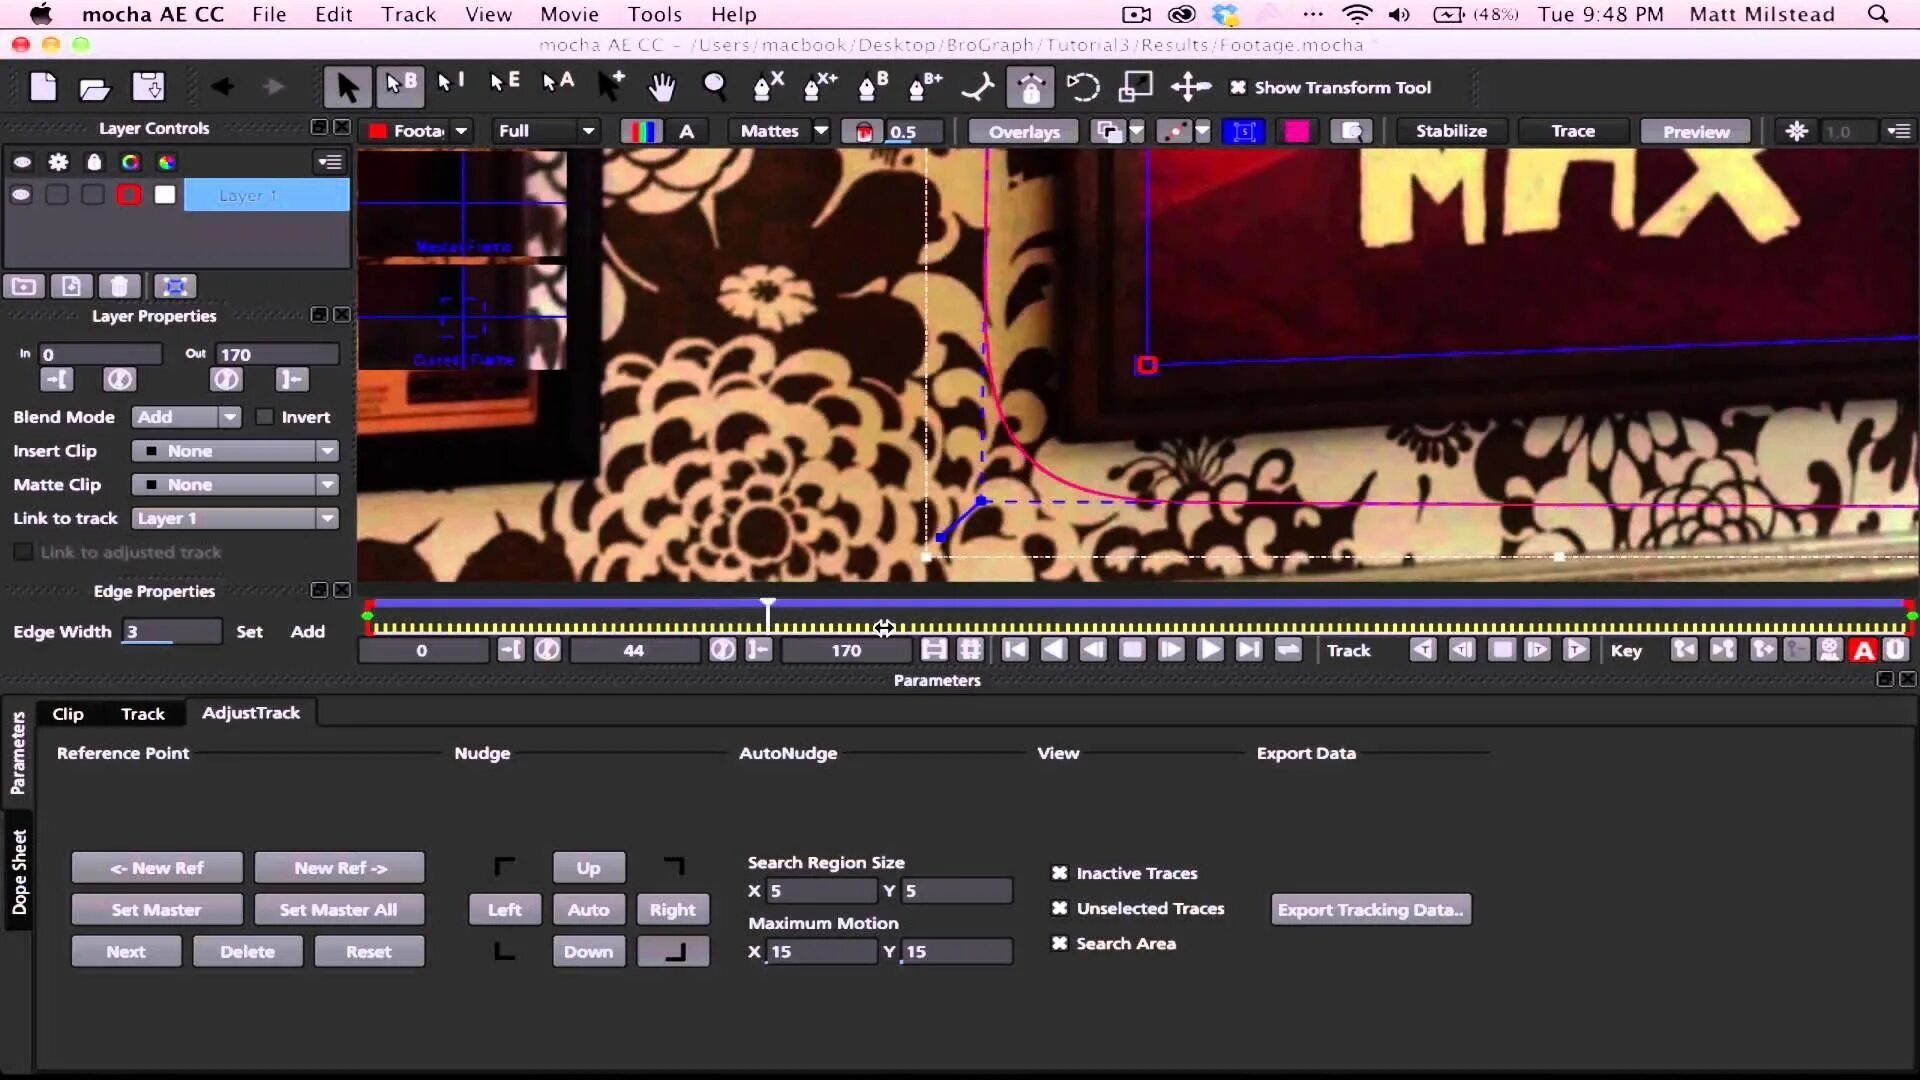Open the Blend Mode dropdown
Screen dimensions: 1920x1080
(188, 417)
